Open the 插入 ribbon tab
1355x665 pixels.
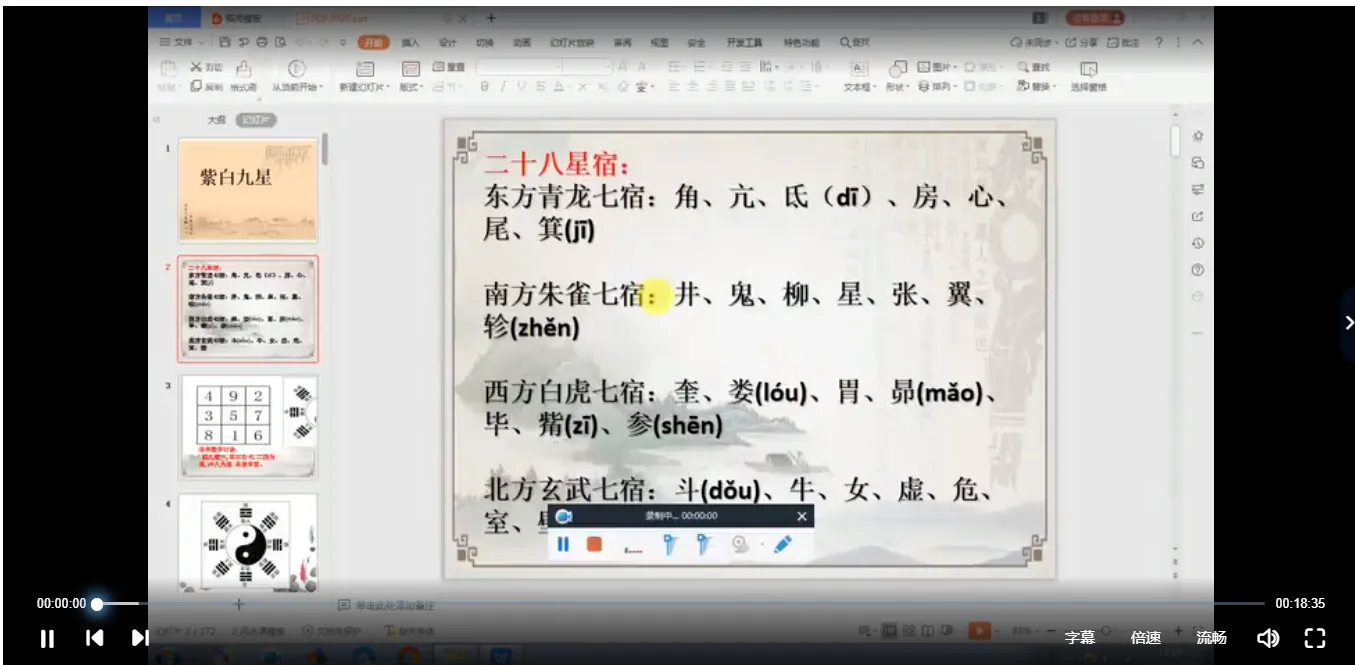pyautogui.click(x=410, y=43)
